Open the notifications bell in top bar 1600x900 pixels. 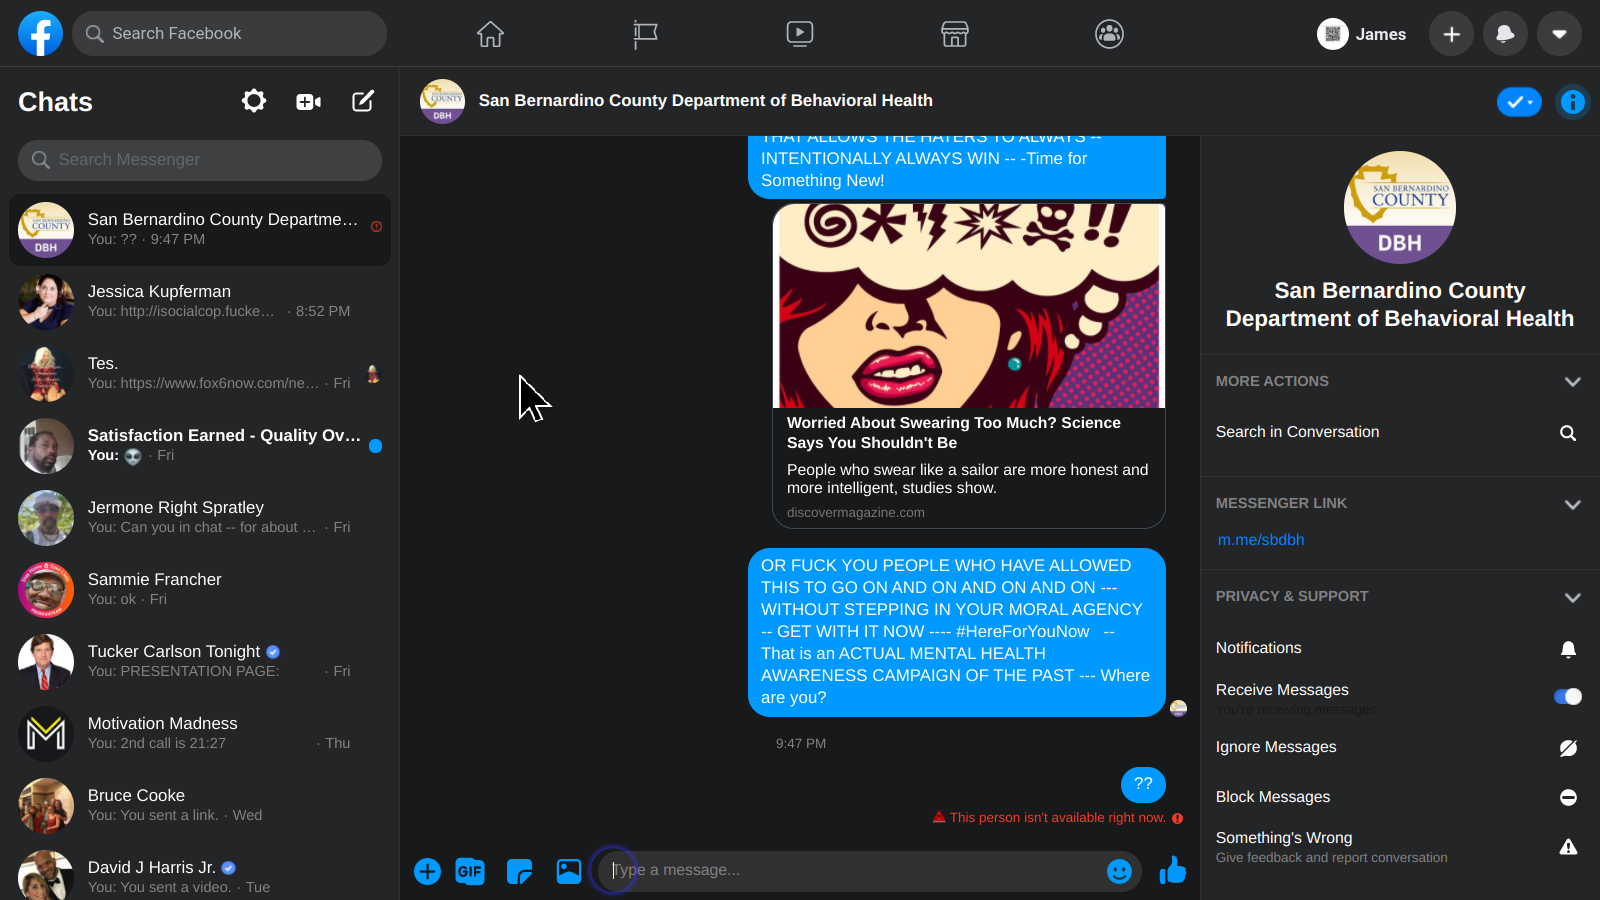[x=1505, y=34]
